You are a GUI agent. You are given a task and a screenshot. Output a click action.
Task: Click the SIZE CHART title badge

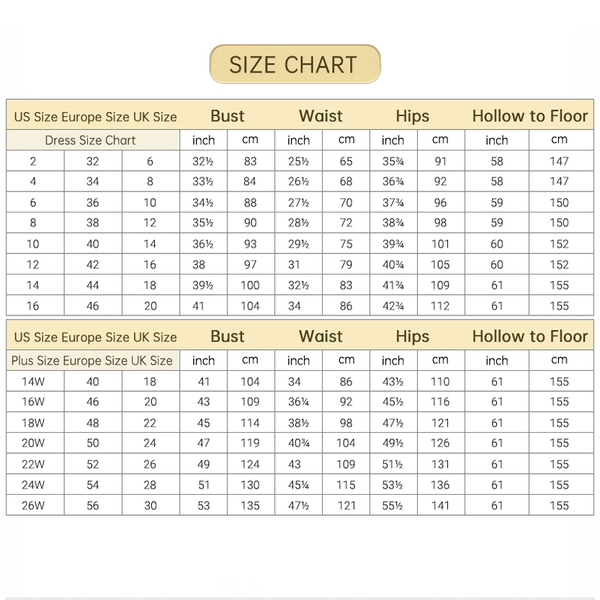tap(295, 64)
